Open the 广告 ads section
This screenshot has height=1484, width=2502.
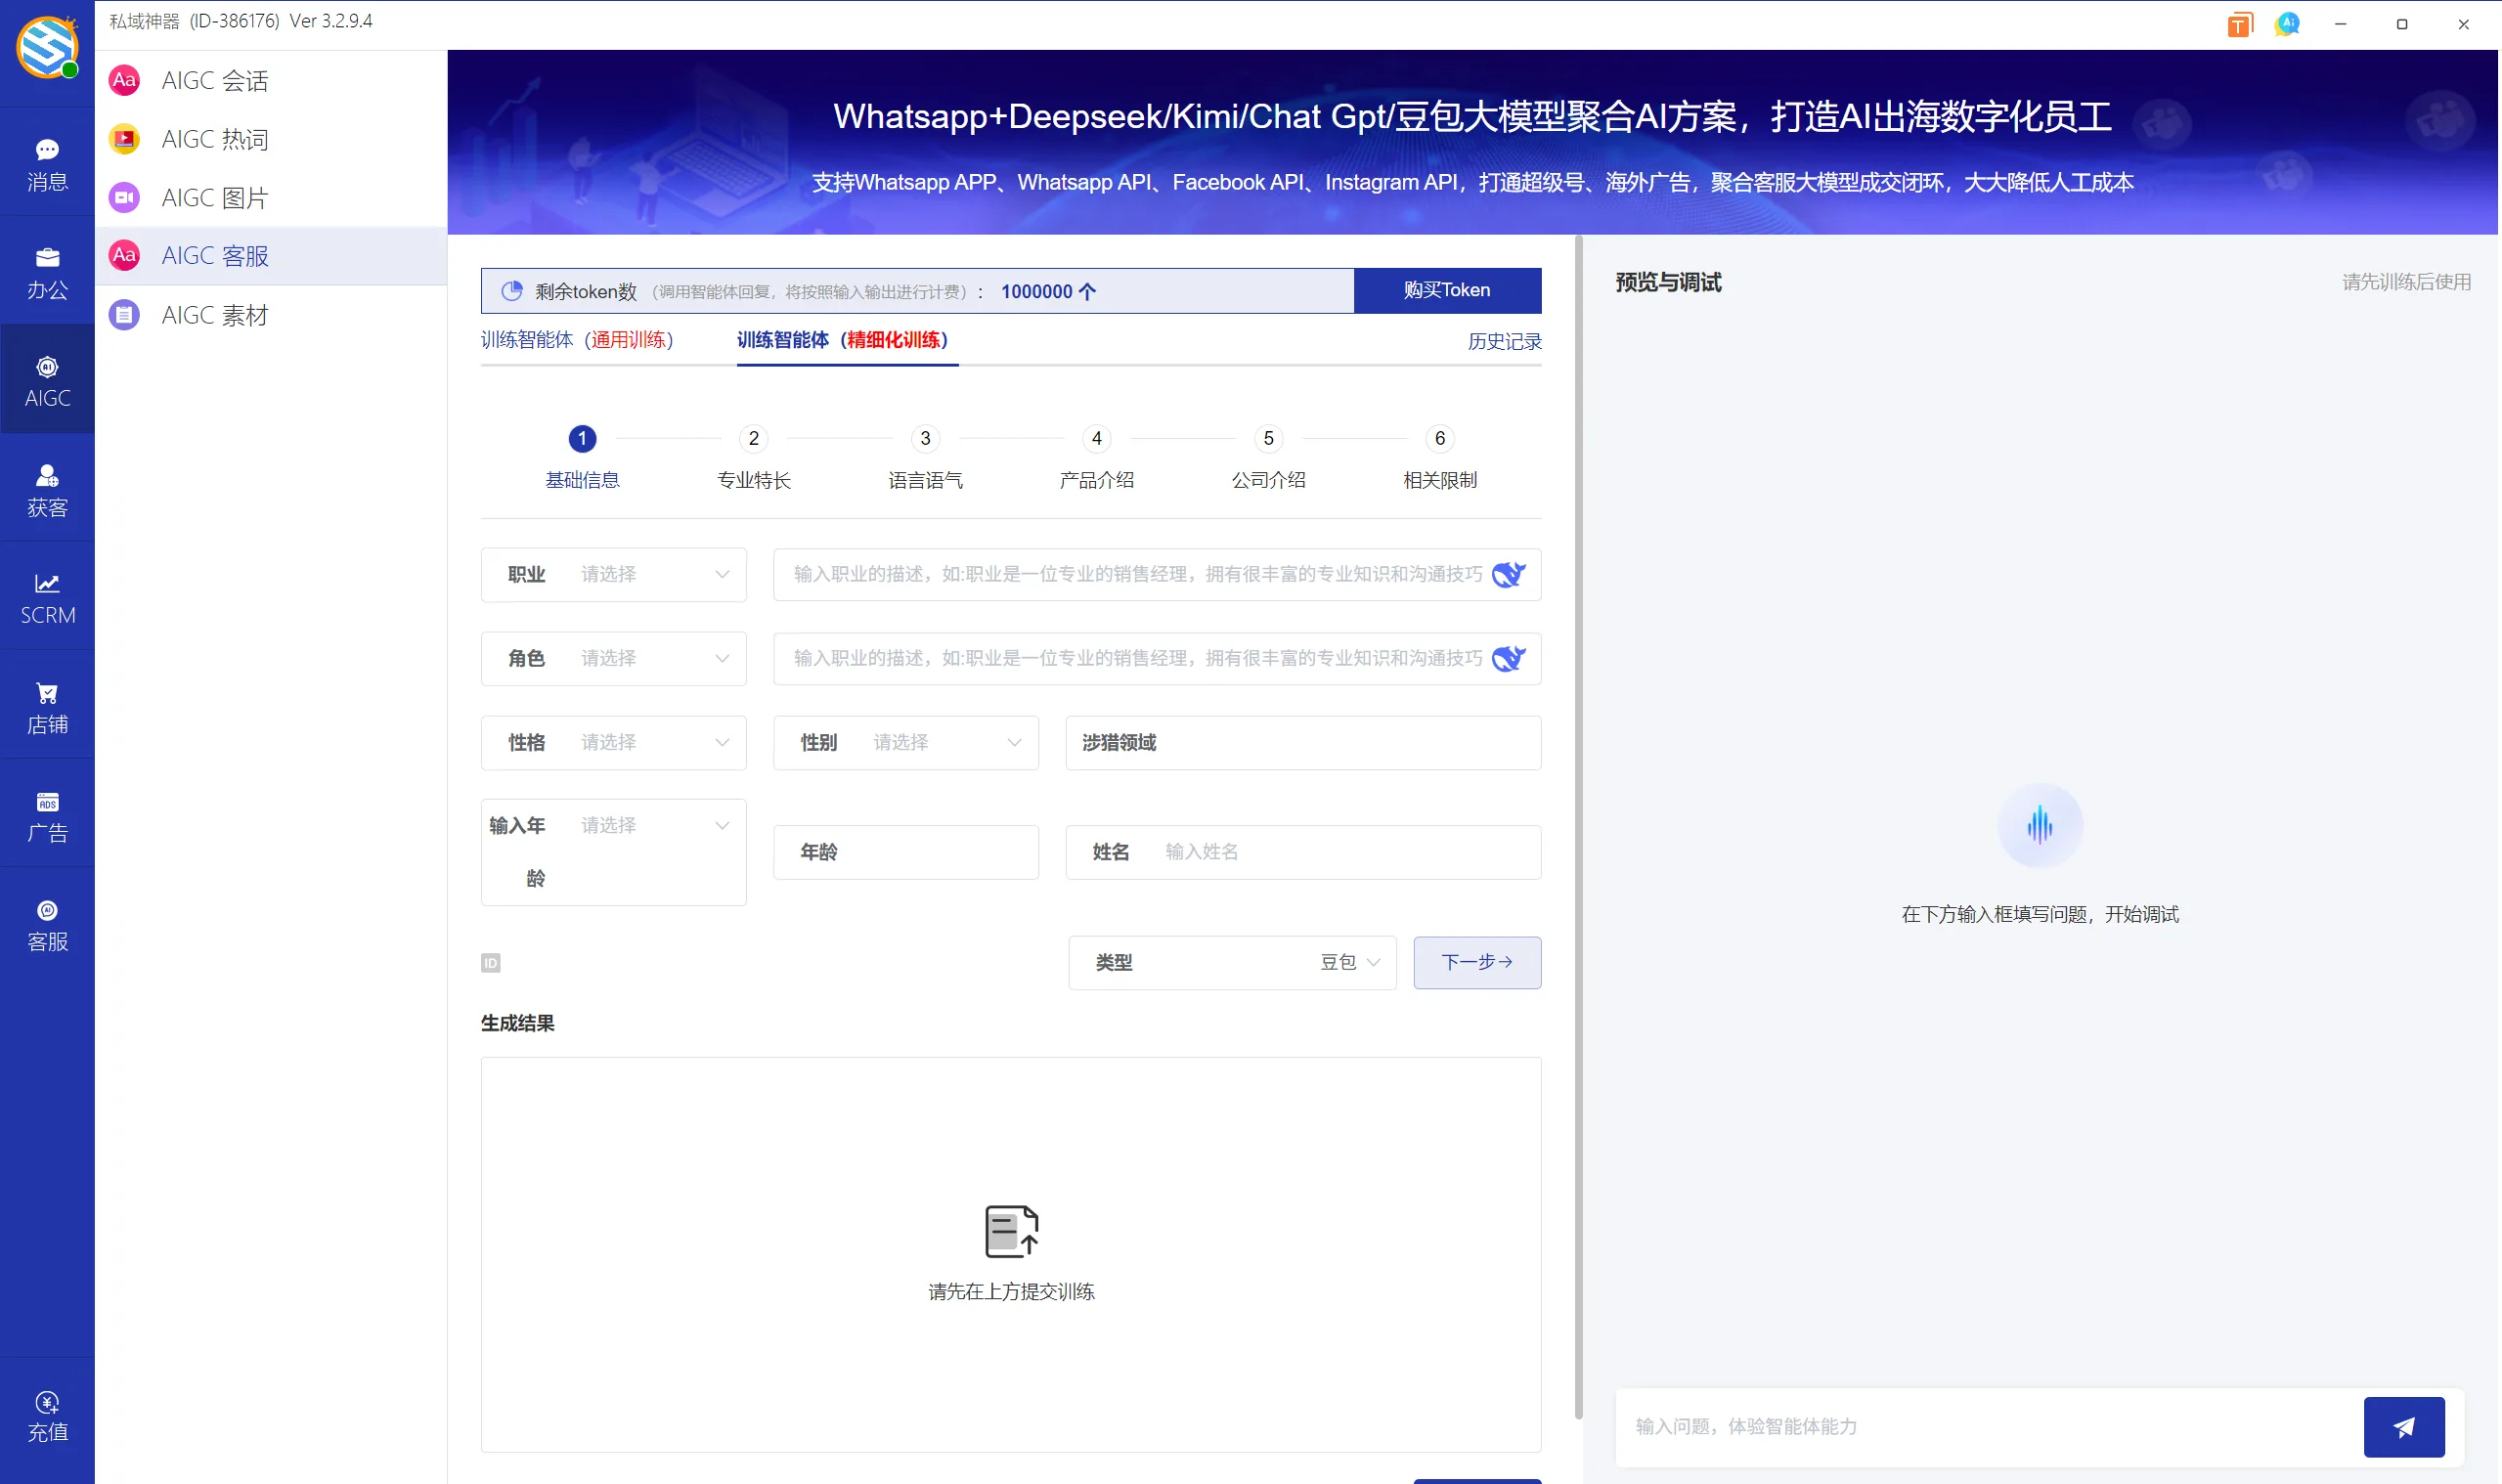point(47,814)
